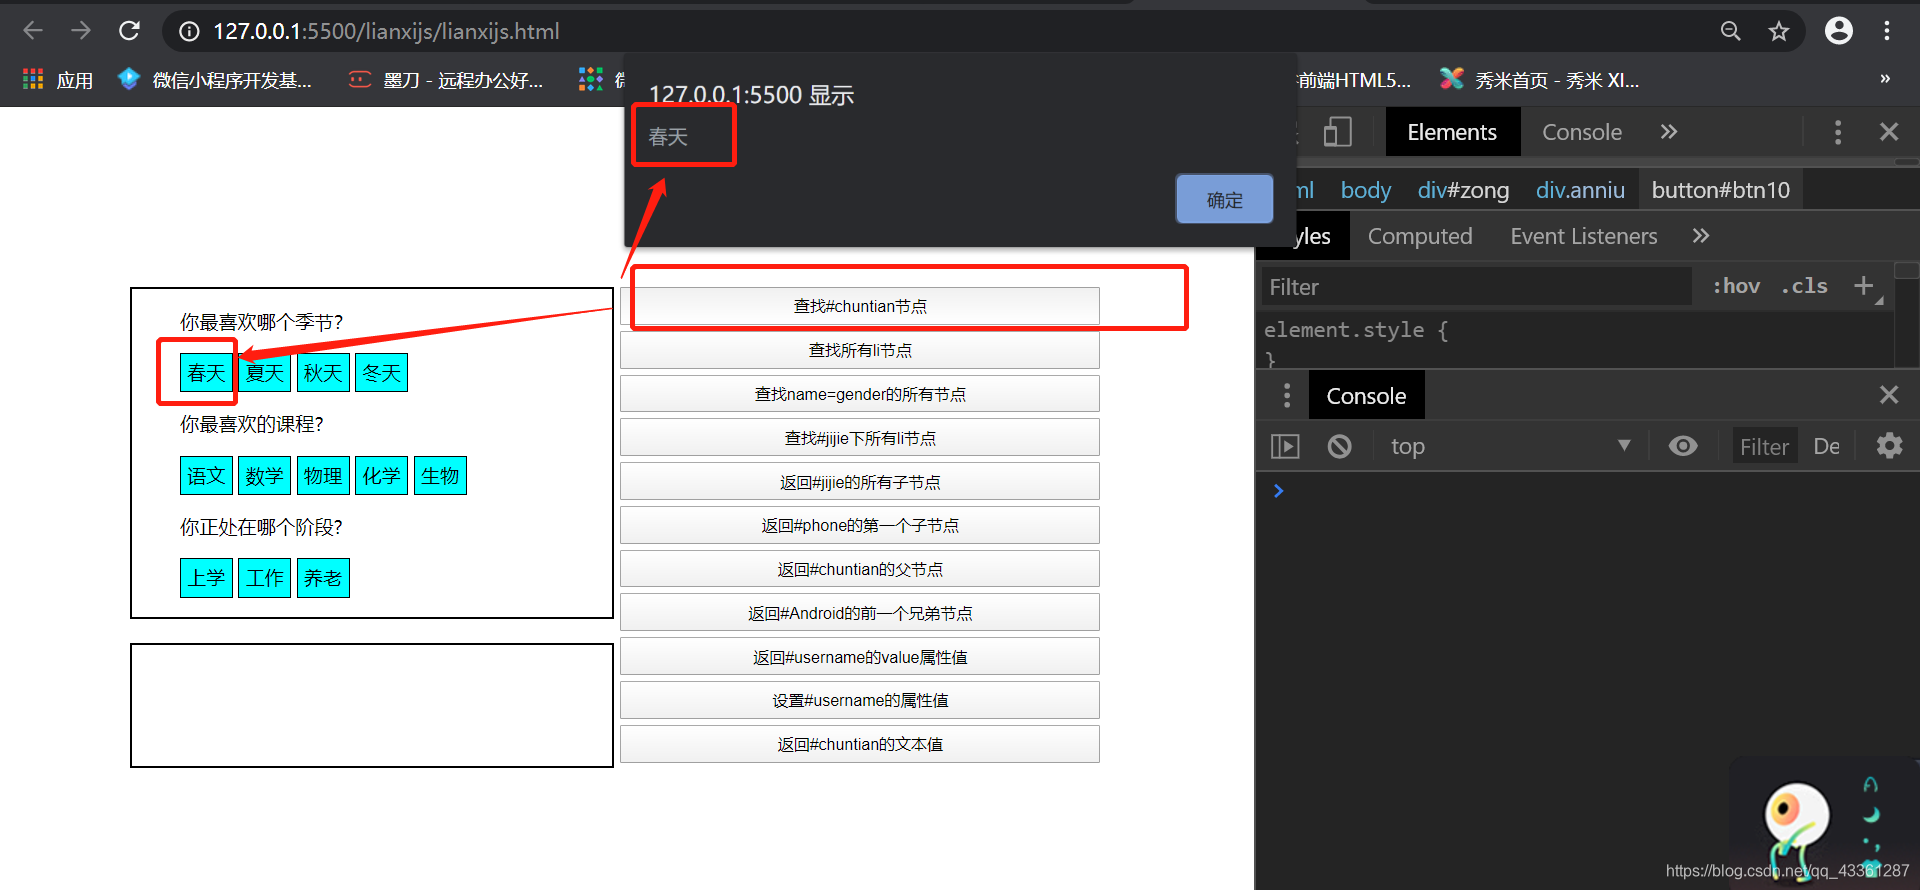Select div.anniu in the breadcrumb
Viewport: 1920px width, 890px height.
tap(1580, 190)
